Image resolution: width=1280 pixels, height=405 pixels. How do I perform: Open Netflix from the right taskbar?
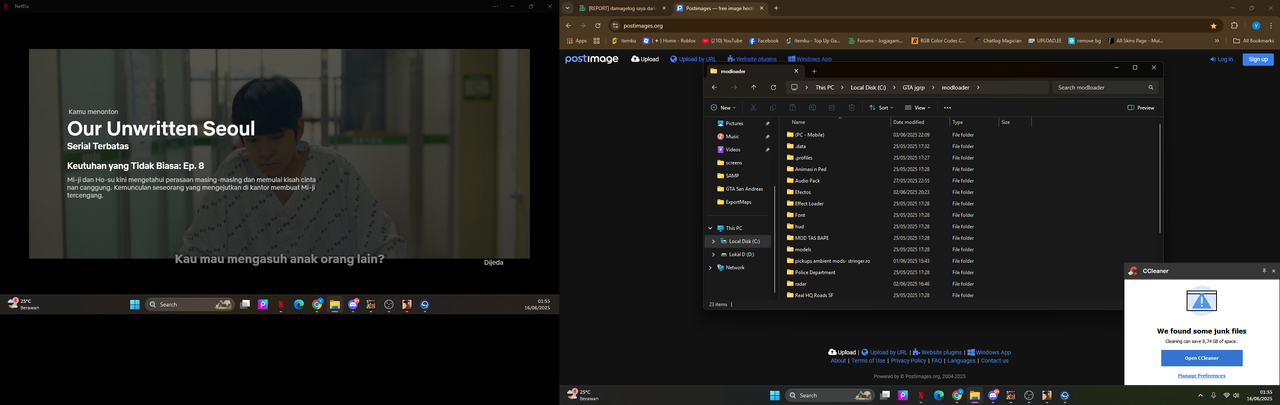pos(920,395)
